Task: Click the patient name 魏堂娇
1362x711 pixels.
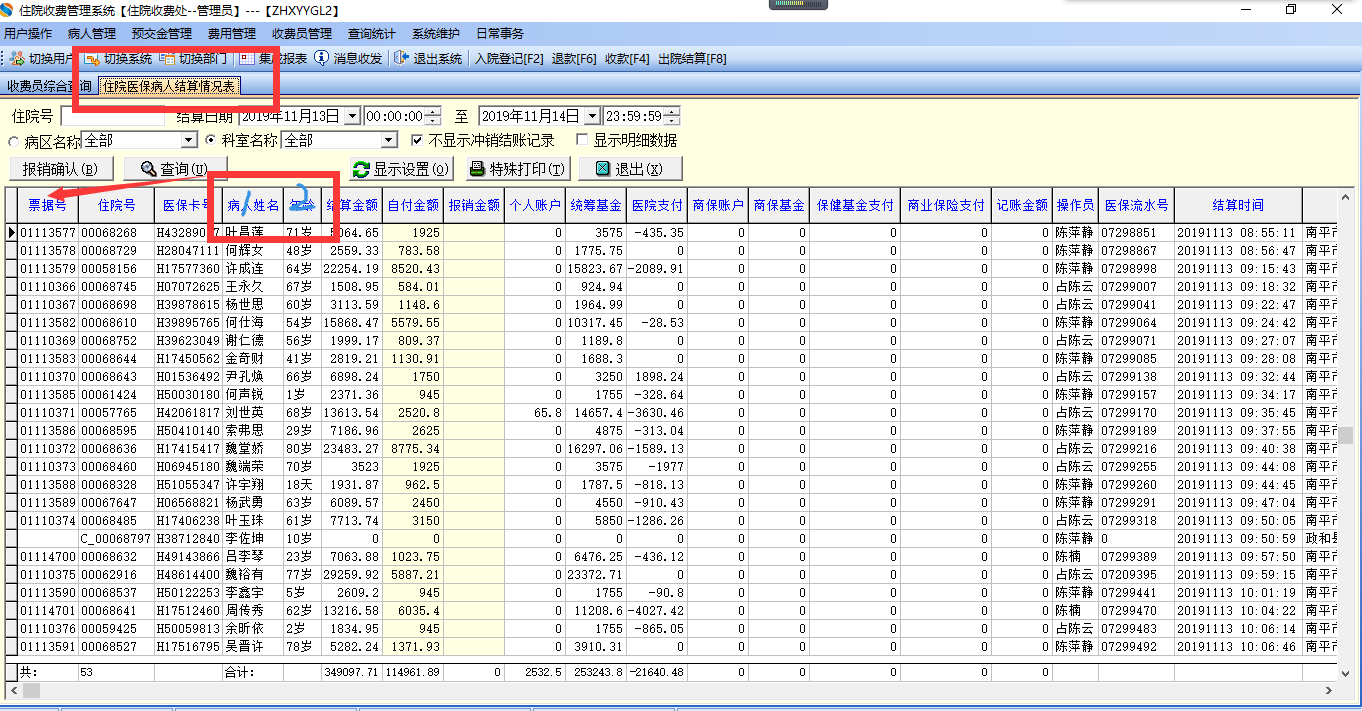Action: pos(244,449)
